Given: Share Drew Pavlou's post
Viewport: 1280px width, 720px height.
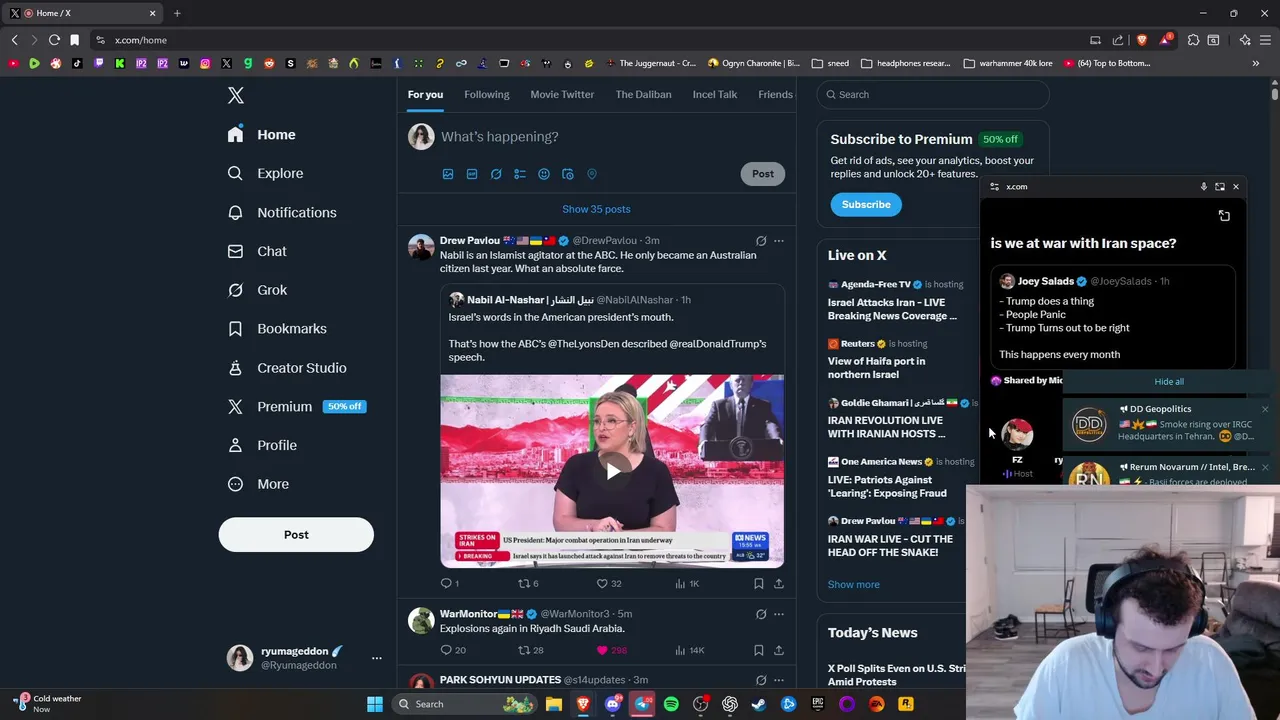Looking at the screenshot, I should tap(779, 583).
